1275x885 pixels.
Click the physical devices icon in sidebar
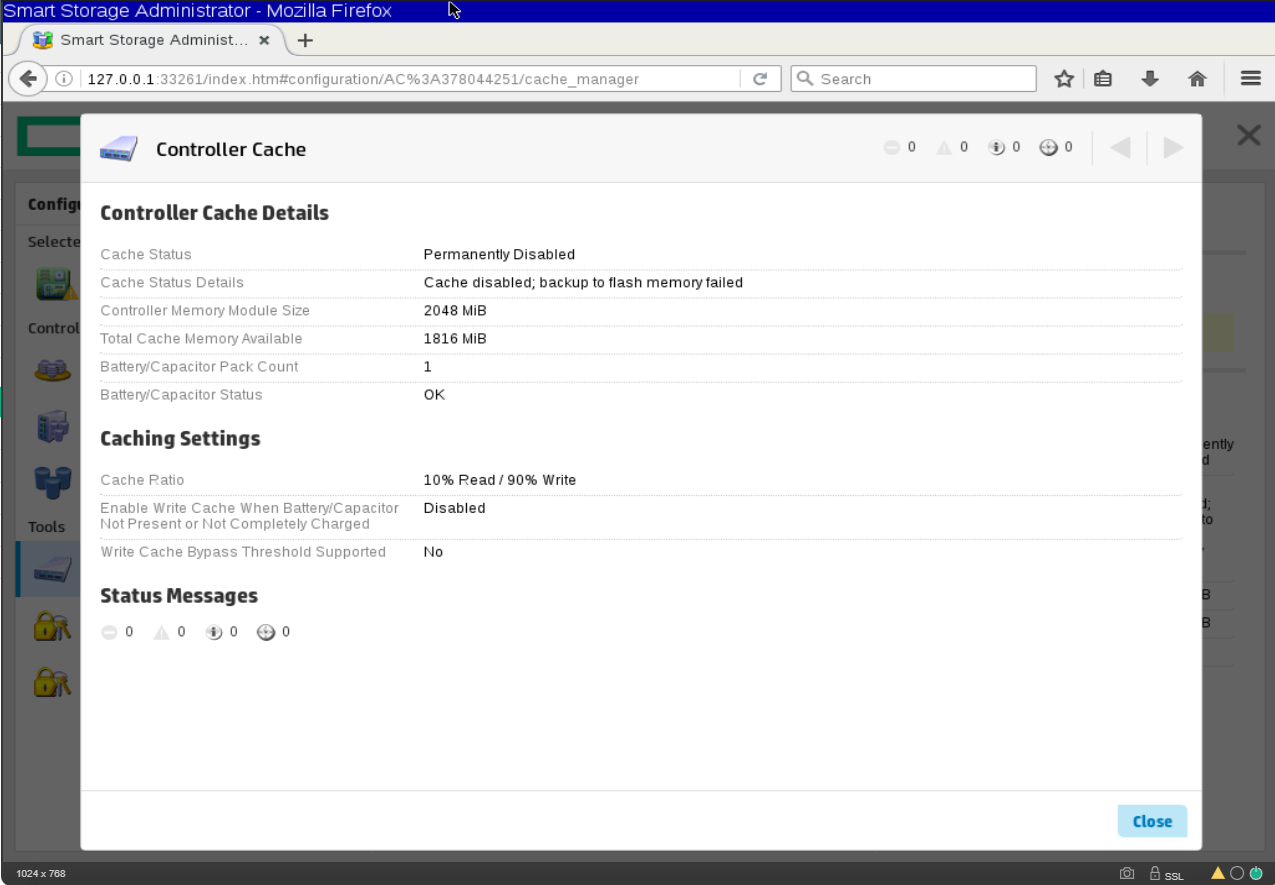(52, 427)
